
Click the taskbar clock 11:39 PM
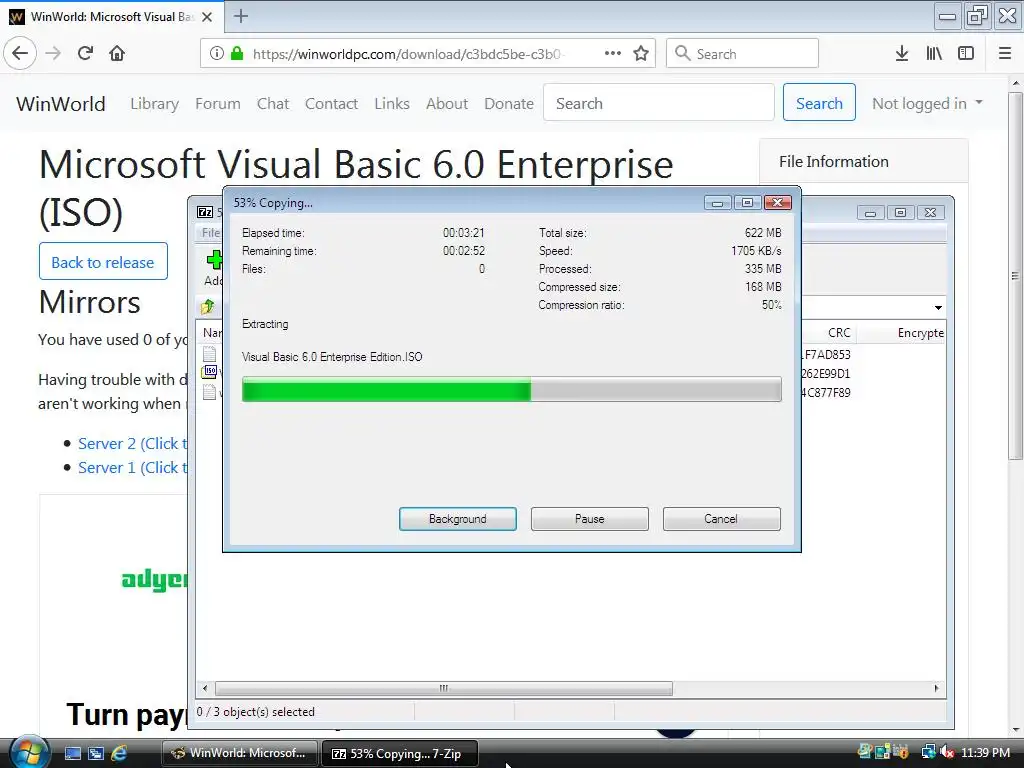click(x=985, y=752)
